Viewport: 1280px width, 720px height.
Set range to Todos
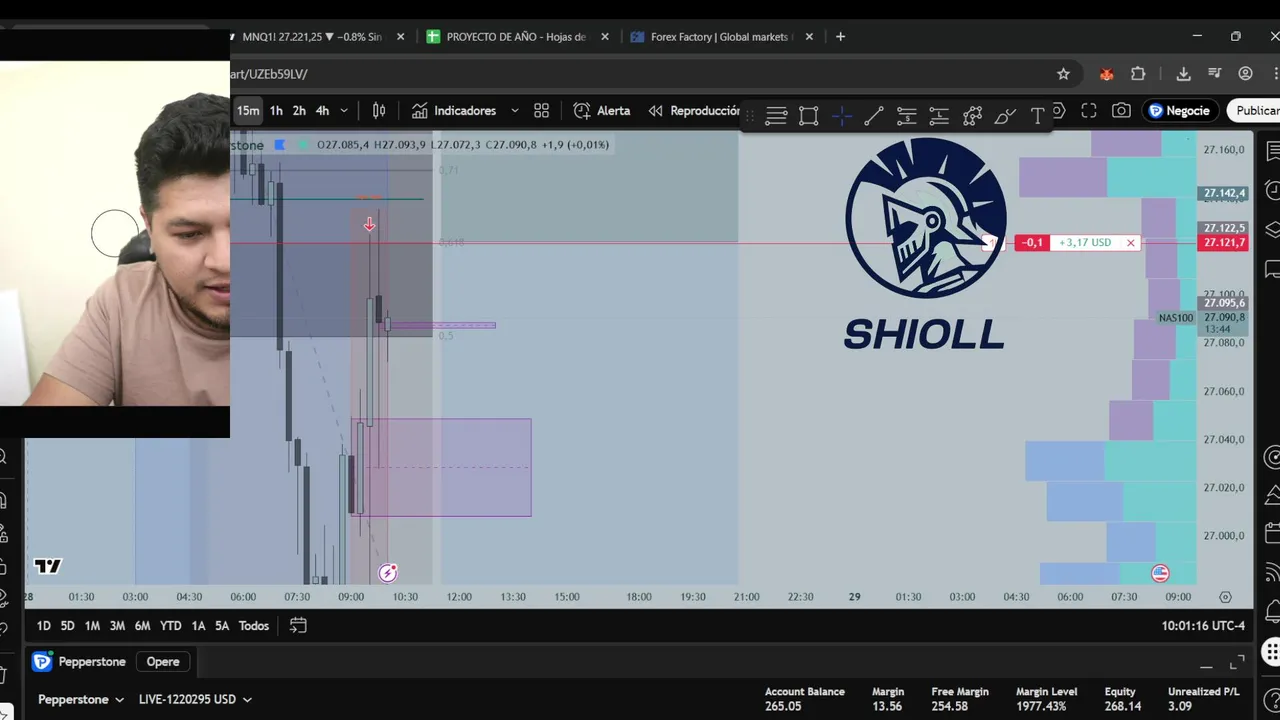pos(254,626)
